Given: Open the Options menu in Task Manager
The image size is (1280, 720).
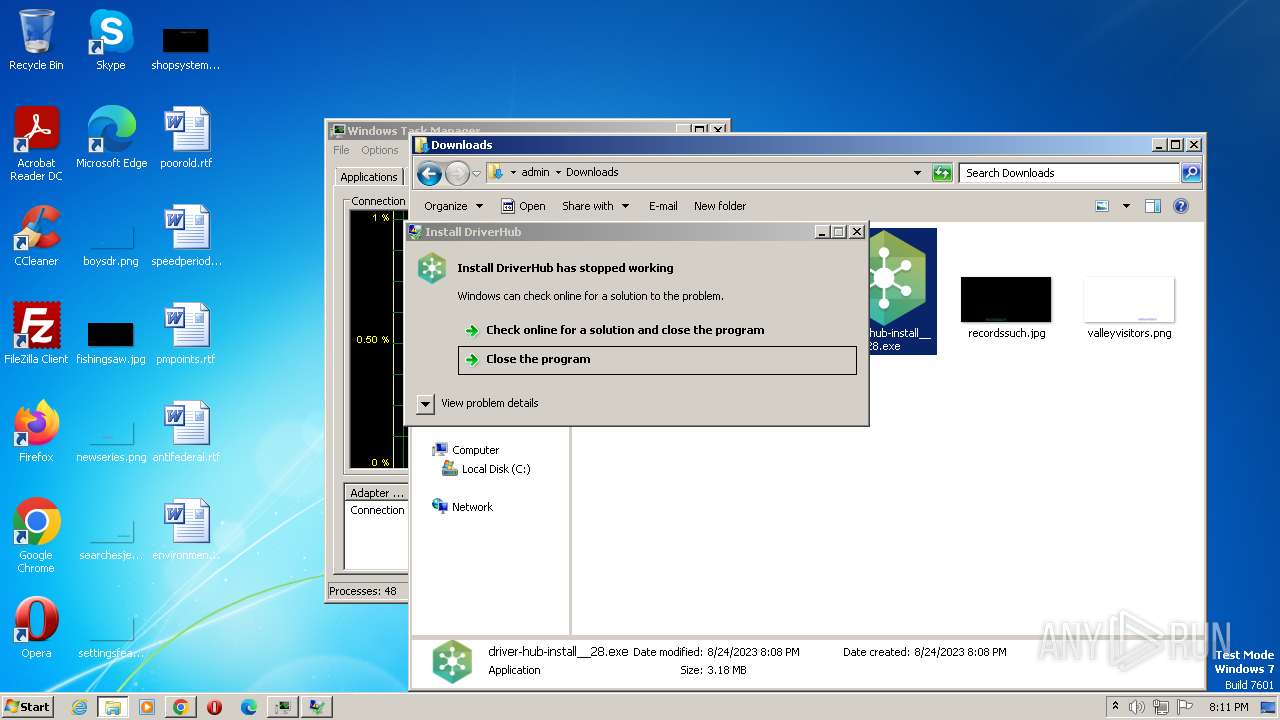Looking at the screenshot, I should click(380, 150).
